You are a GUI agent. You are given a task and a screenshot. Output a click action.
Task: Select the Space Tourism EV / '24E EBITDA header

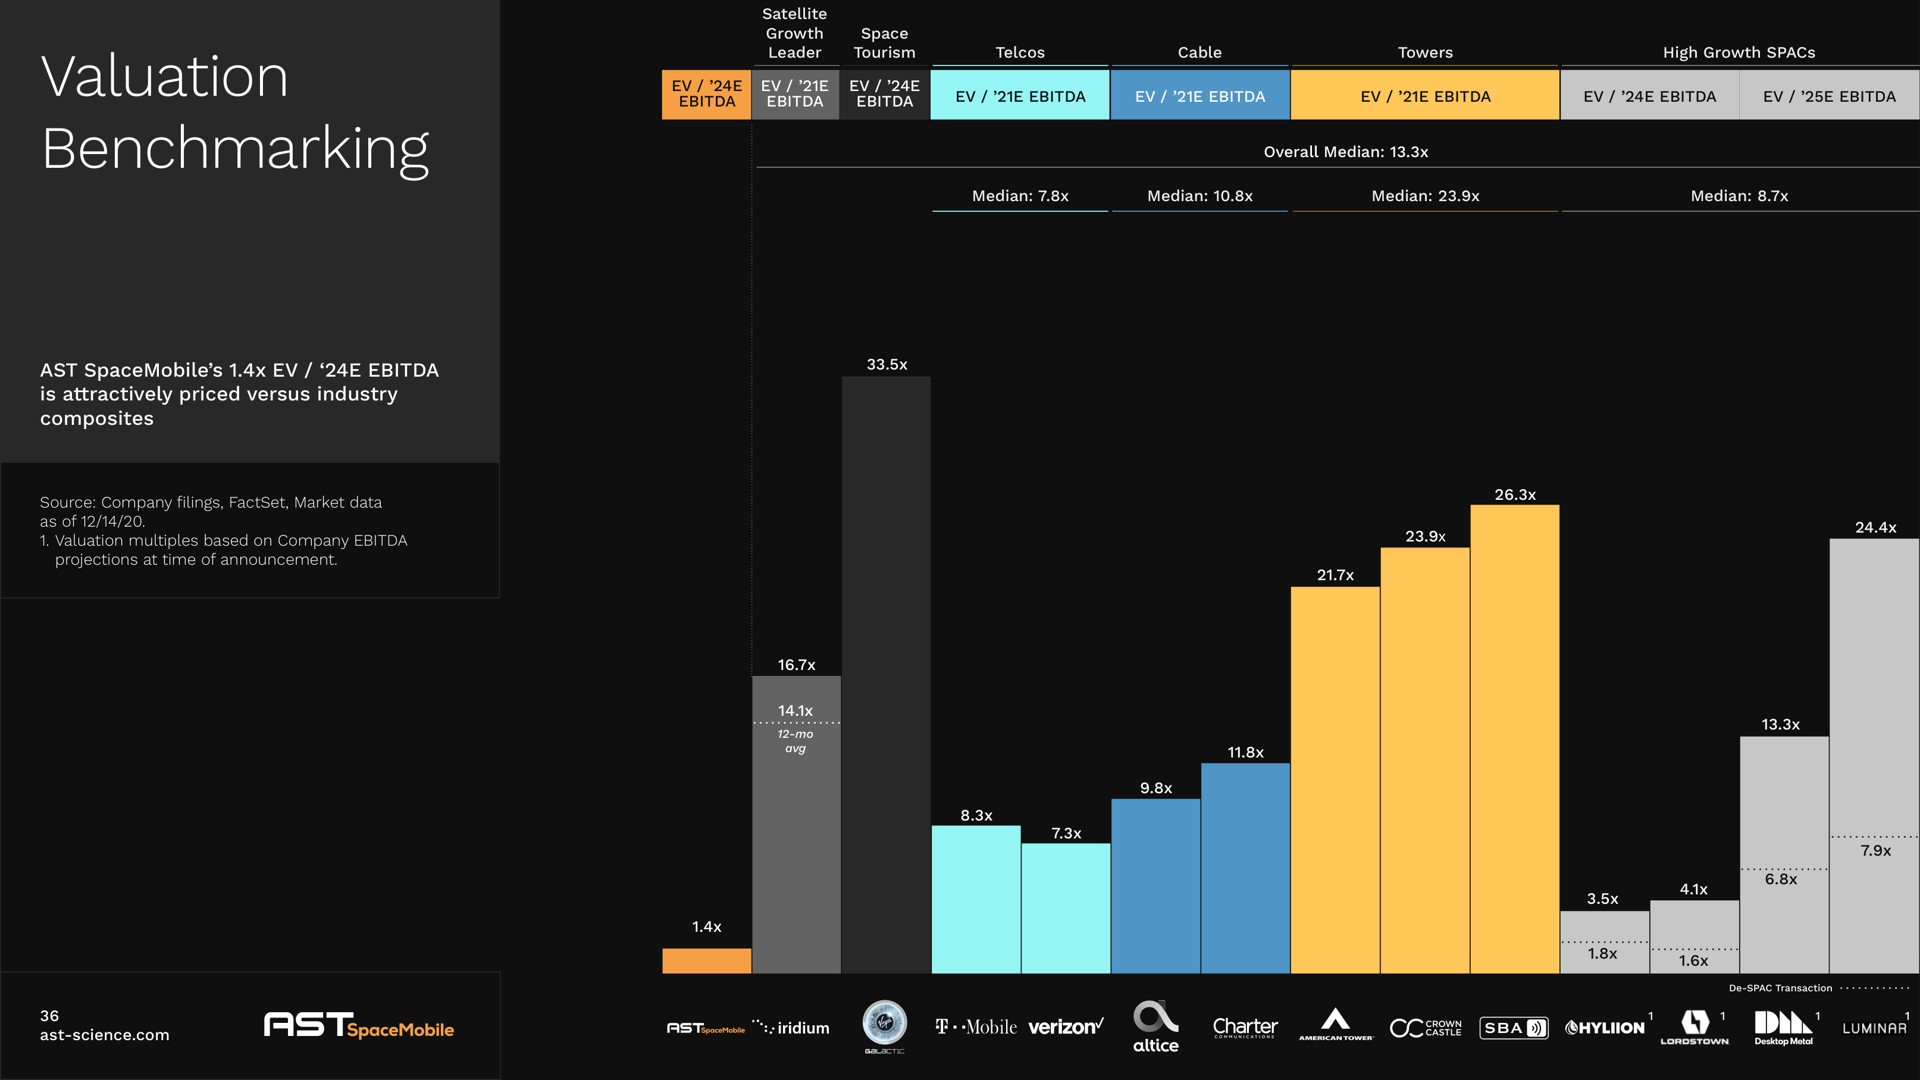coord(885,95)
